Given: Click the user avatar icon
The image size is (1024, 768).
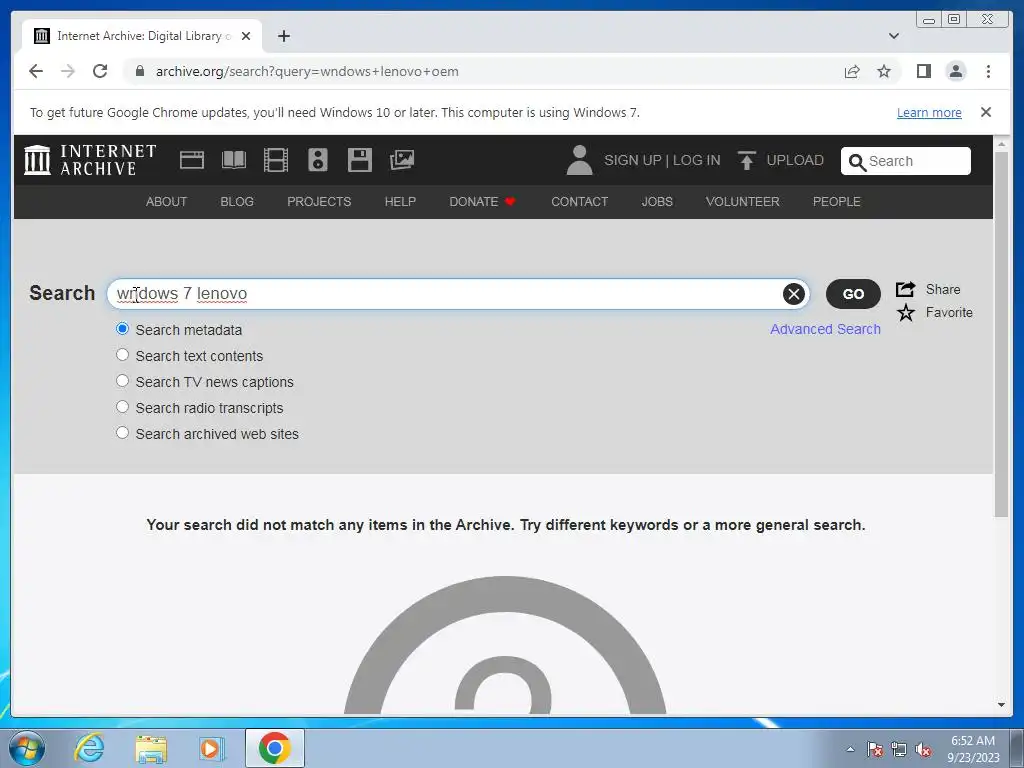Looking at the screenshot, I should point(579,160).
